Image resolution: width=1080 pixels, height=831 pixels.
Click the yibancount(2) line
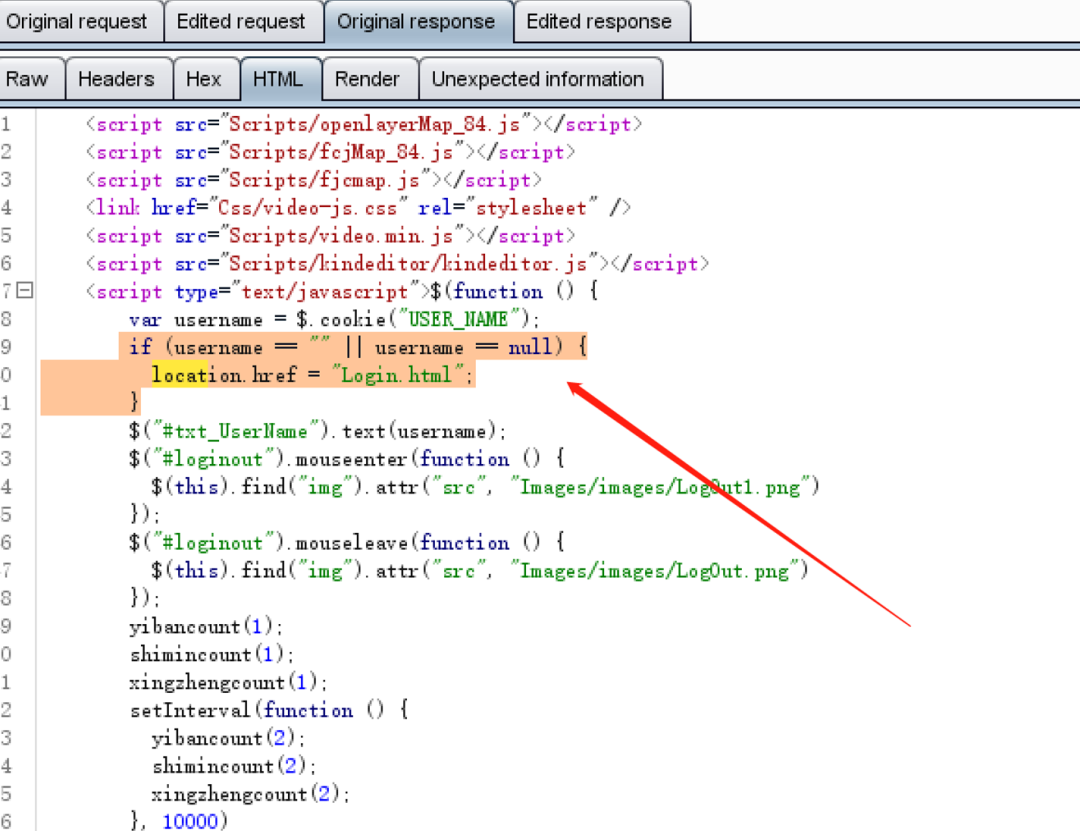click(228, 737)
